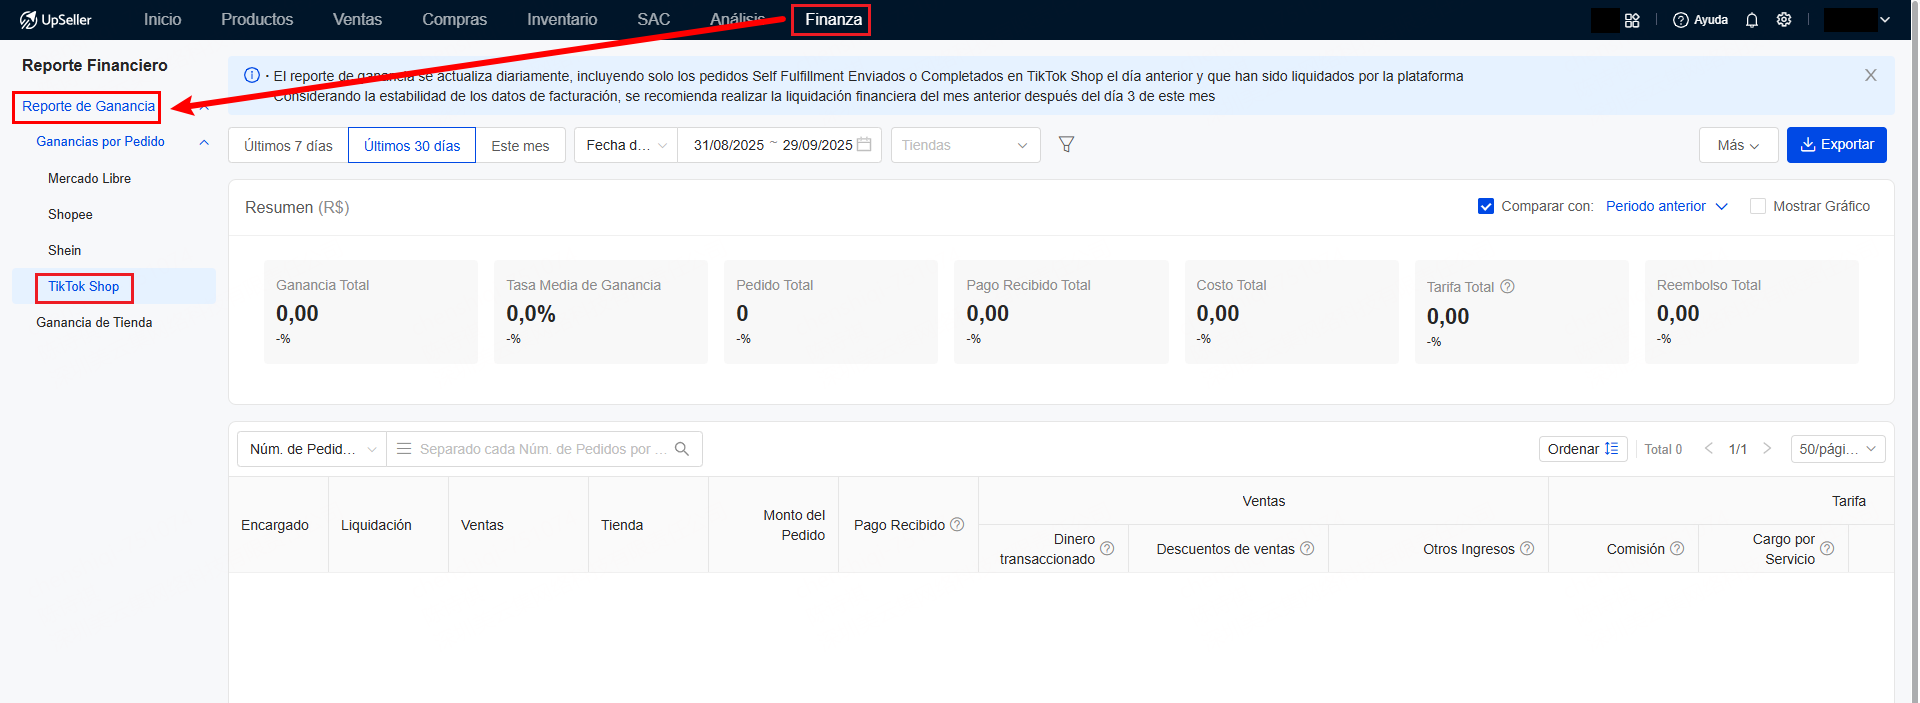Click search magnifier in order field
This screenshot has width=1920, height=703.
click(682, 449)
